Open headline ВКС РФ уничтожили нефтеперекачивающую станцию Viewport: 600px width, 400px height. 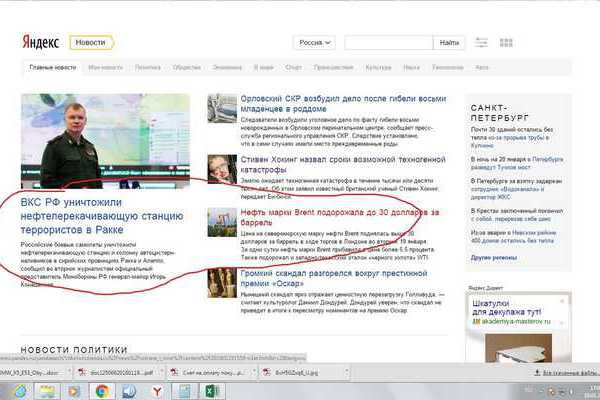pos(102,216)
